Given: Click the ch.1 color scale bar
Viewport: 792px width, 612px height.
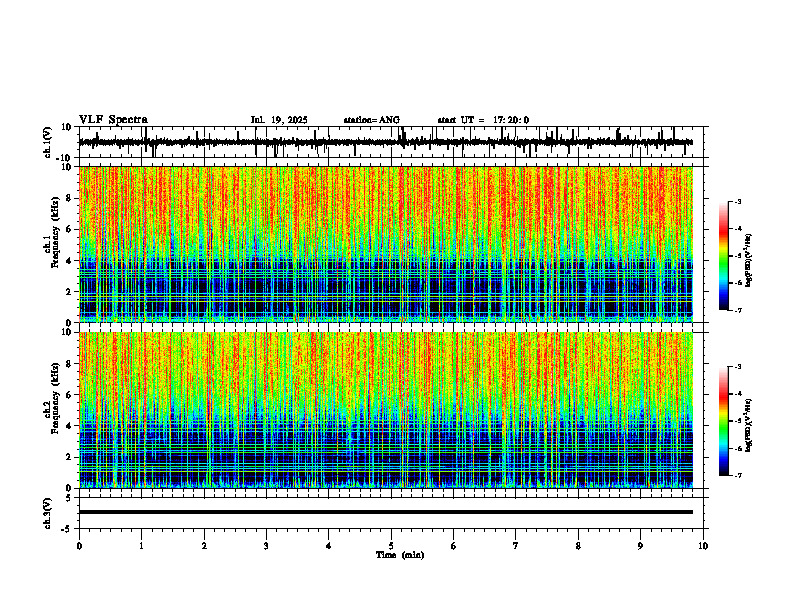Looking at the screenshot, I should click(x=723, y=256).
